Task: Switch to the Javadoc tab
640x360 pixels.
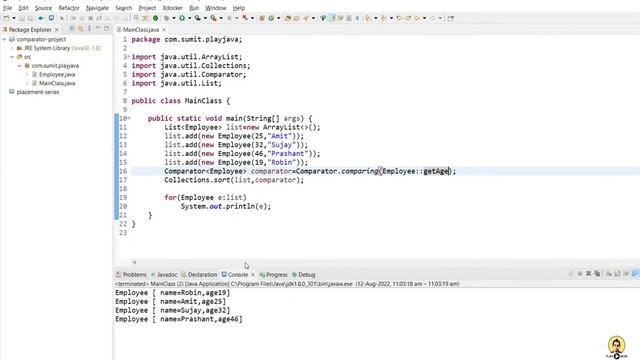Action: coord(164,274)
